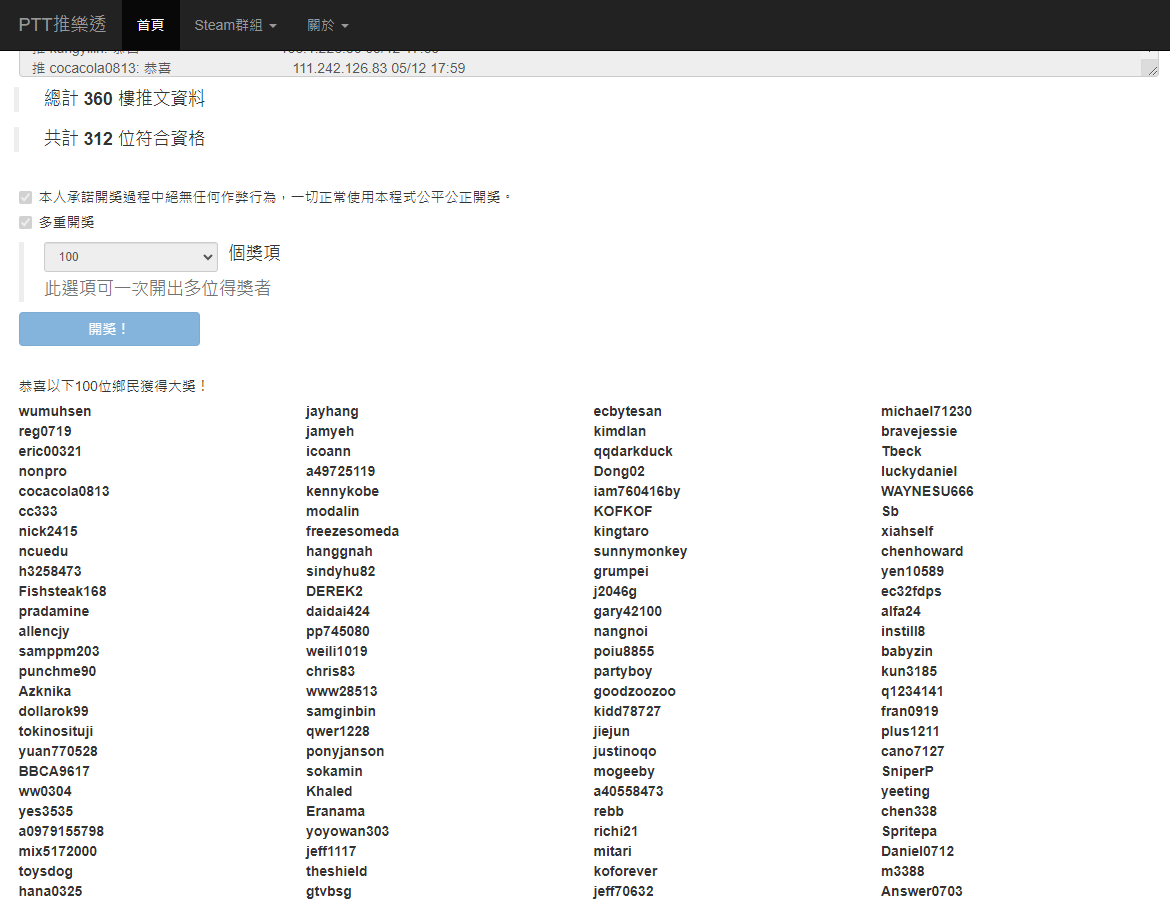Open the prize count dropdown showing 100
This screenshot has width=1170, height=903.
coord(131,257)
